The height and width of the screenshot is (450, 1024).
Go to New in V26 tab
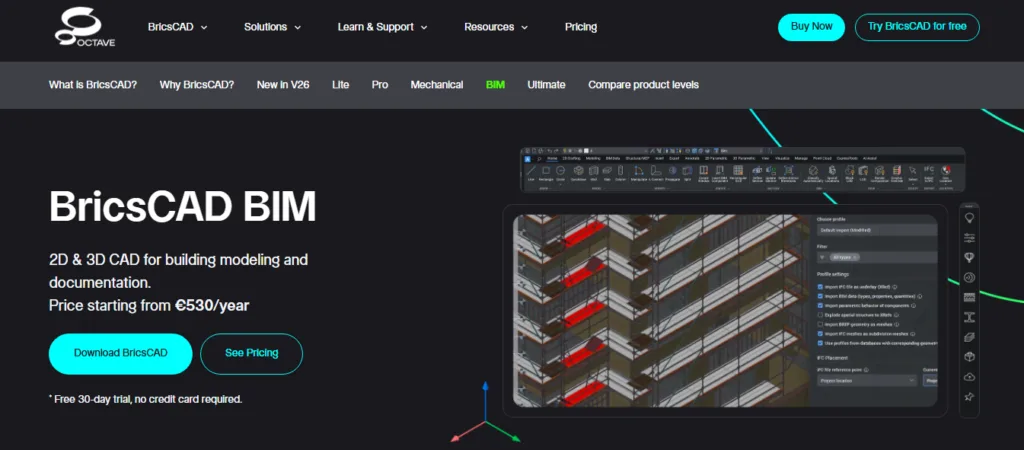point(283,85)
